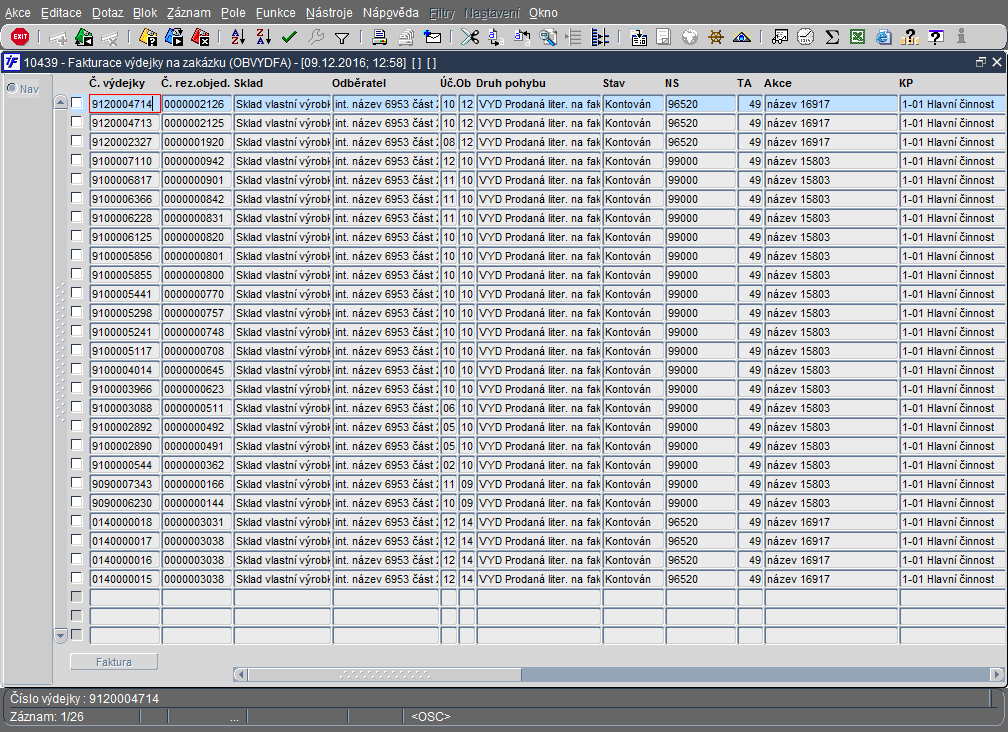Click the envelope icon in toolbar

433,37
